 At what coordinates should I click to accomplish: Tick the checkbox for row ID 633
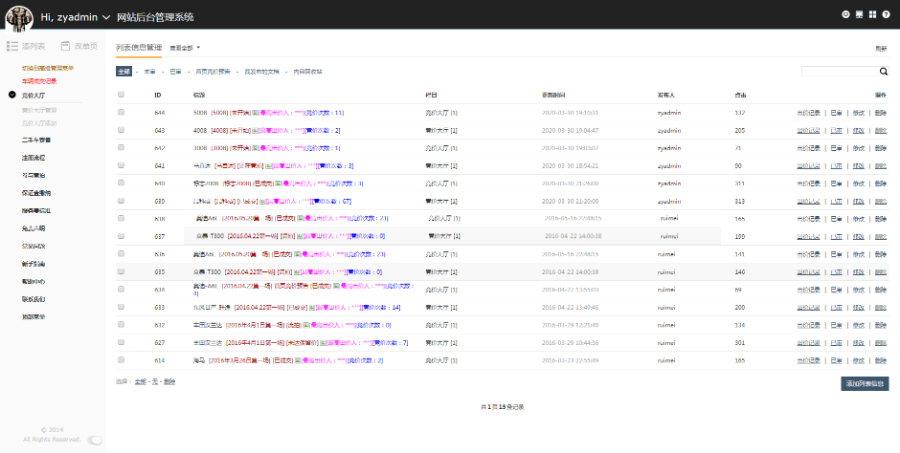(x=121, y=307)
